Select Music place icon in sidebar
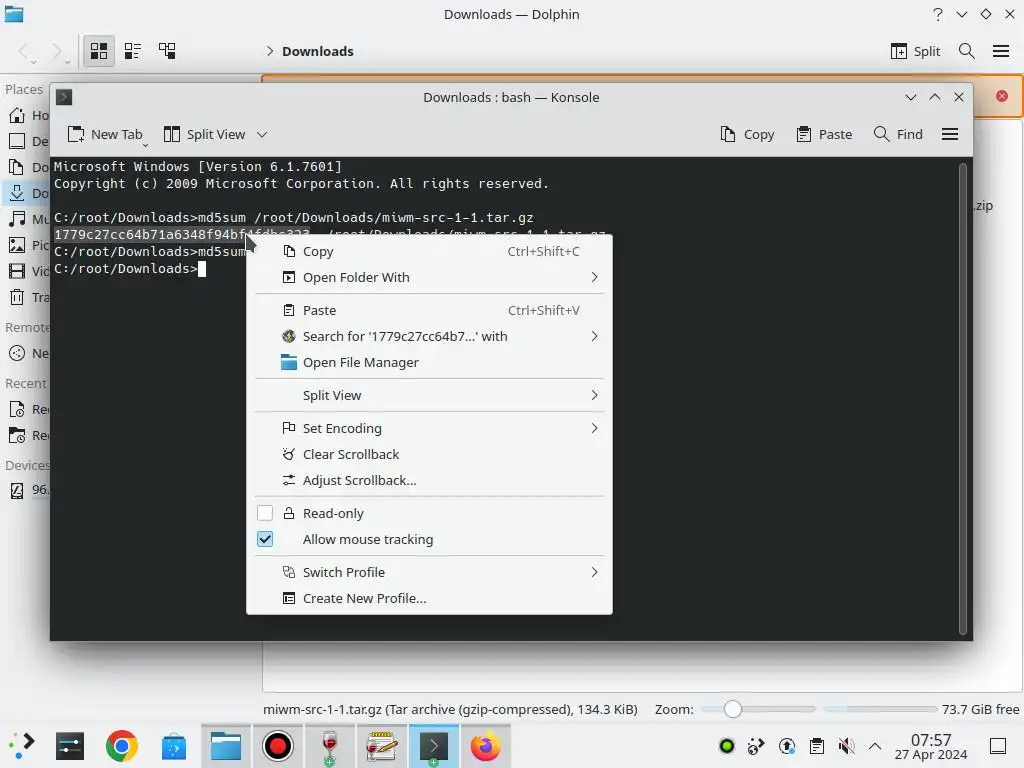Screen dimensions: 1024x768 (17, 219)
